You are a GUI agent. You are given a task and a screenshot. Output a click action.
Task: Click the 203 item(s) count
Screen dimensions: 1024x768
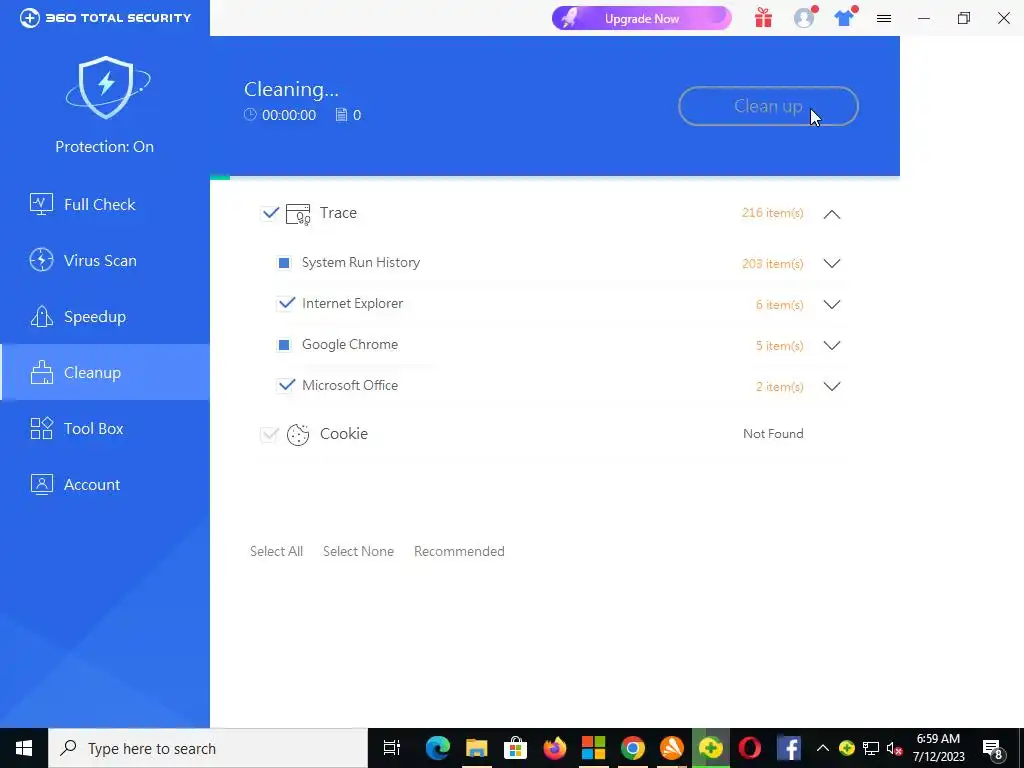coord(773,263)
